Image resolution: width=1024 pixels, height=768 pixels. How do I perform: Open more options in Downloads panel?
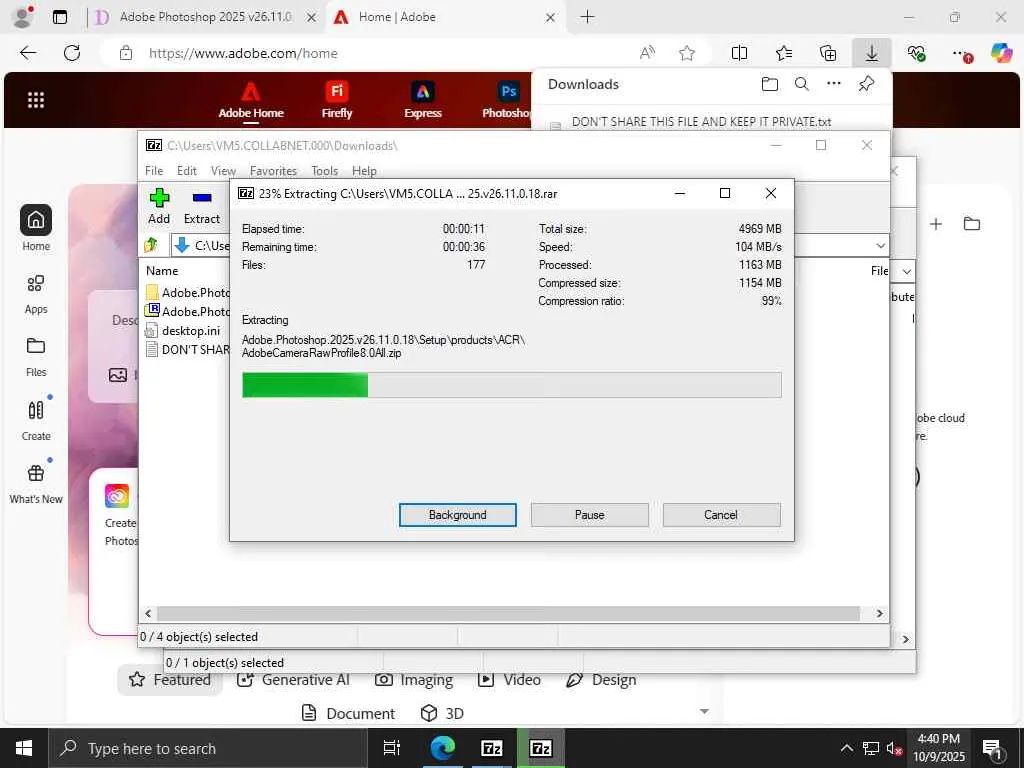[x=834, y=84]
